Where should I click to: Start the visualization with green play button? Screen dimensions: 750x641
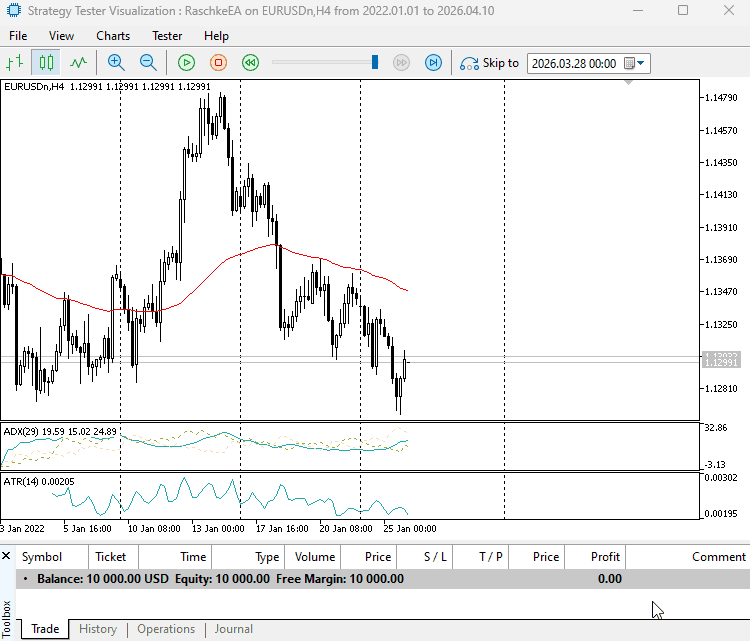click(187, 63)
